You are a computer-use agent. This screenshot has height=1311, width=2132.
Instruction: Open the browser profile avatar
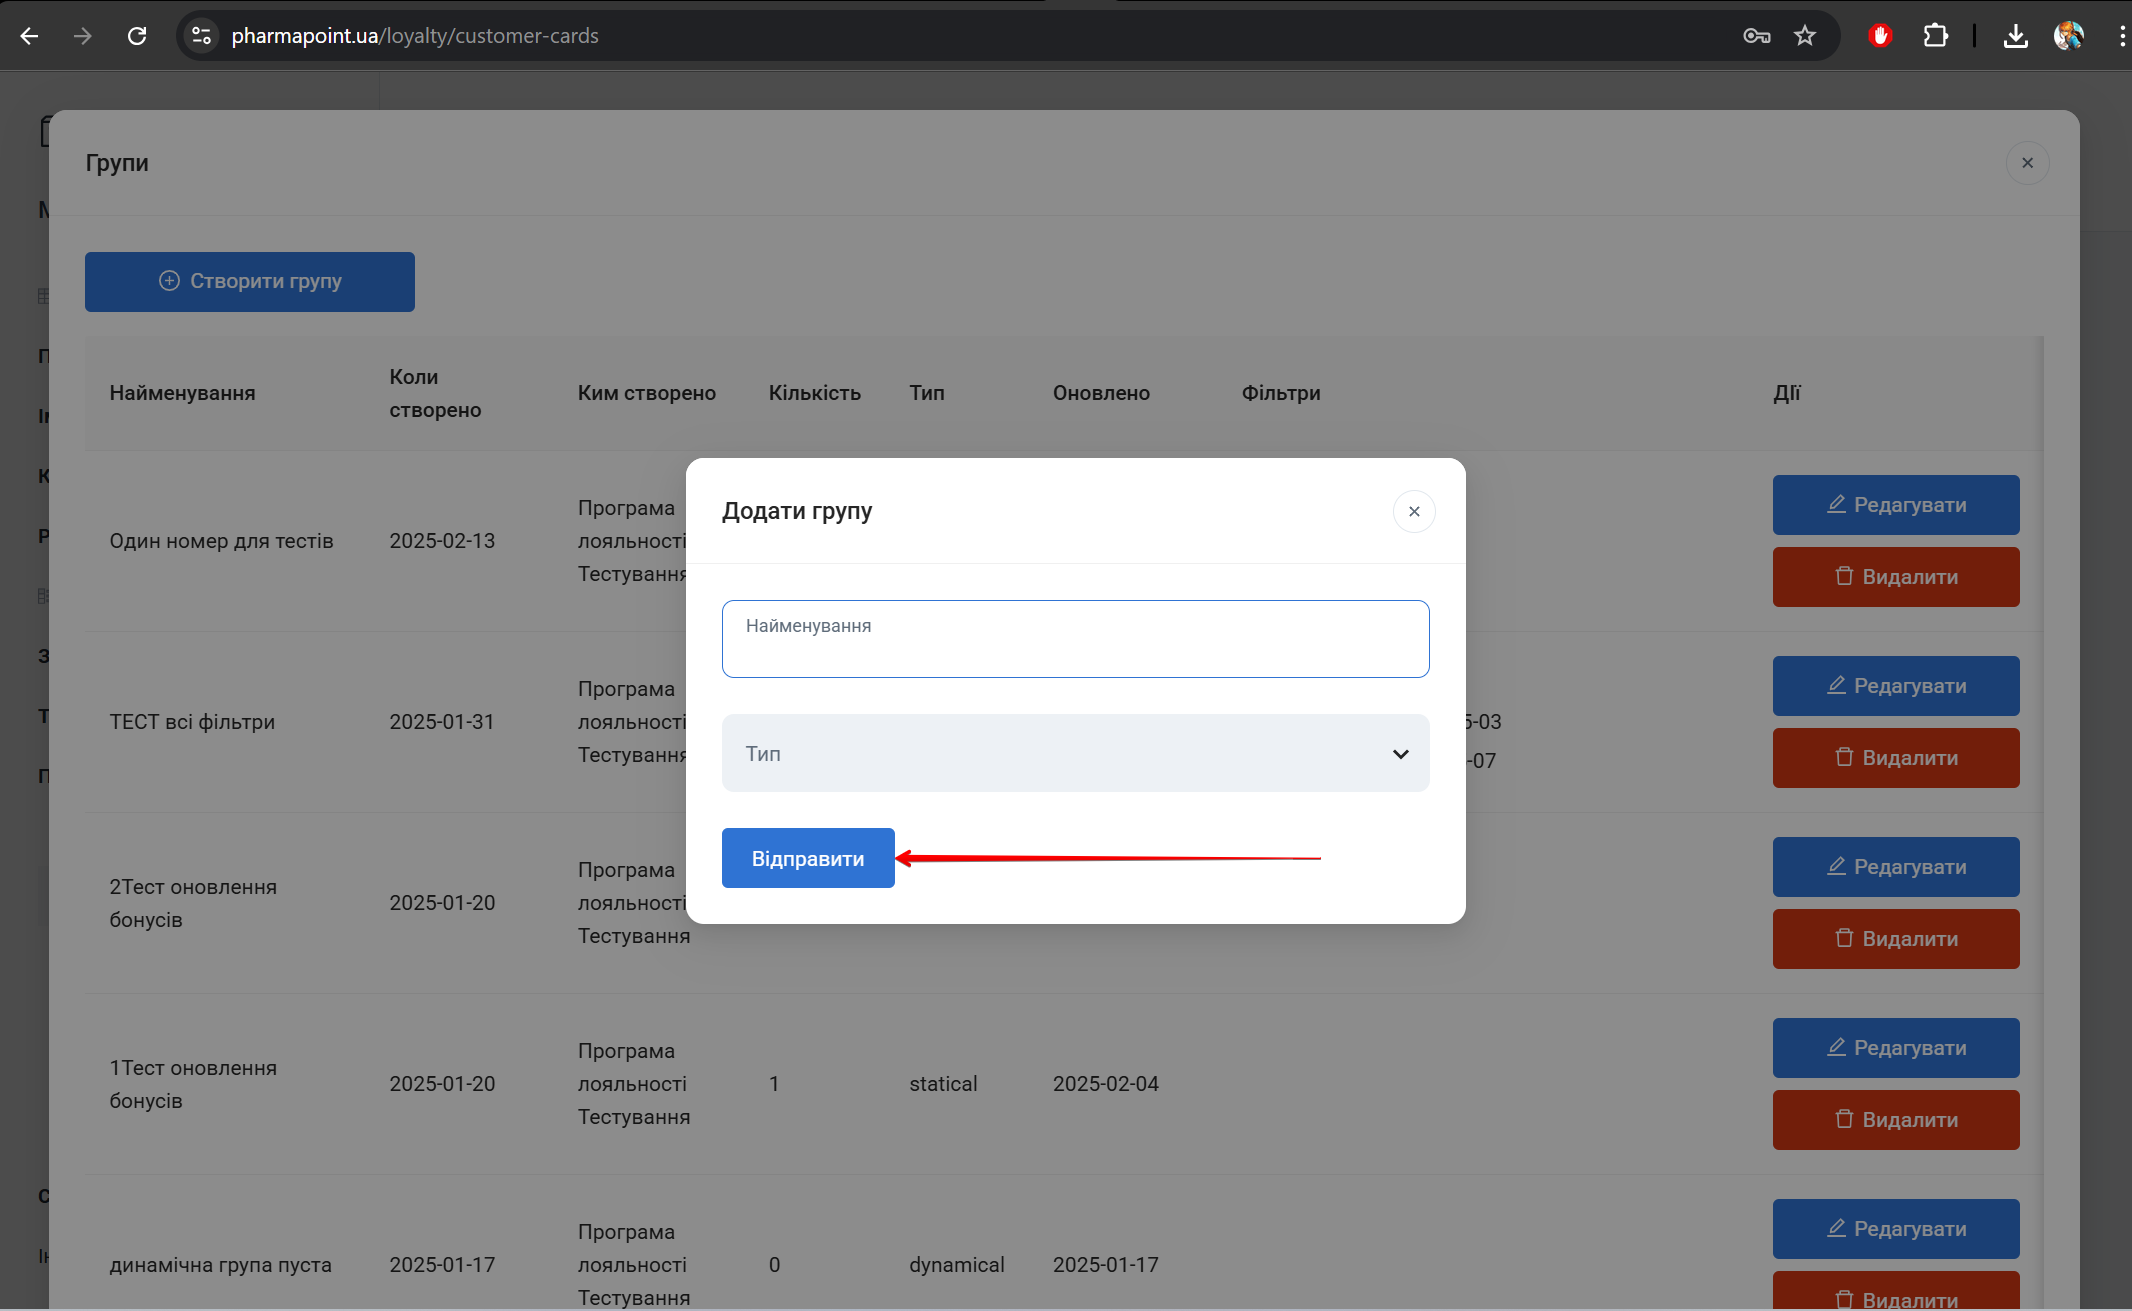coord(2068,36)
